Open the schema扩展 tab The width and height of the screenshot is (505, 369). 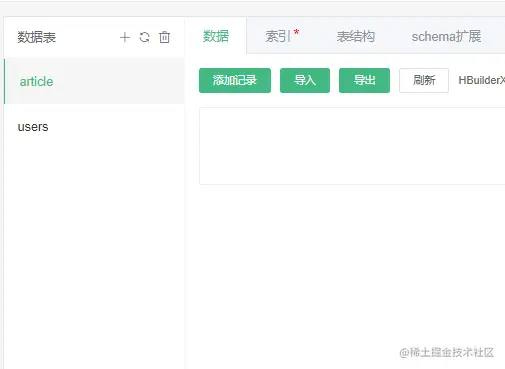(446, 36)
